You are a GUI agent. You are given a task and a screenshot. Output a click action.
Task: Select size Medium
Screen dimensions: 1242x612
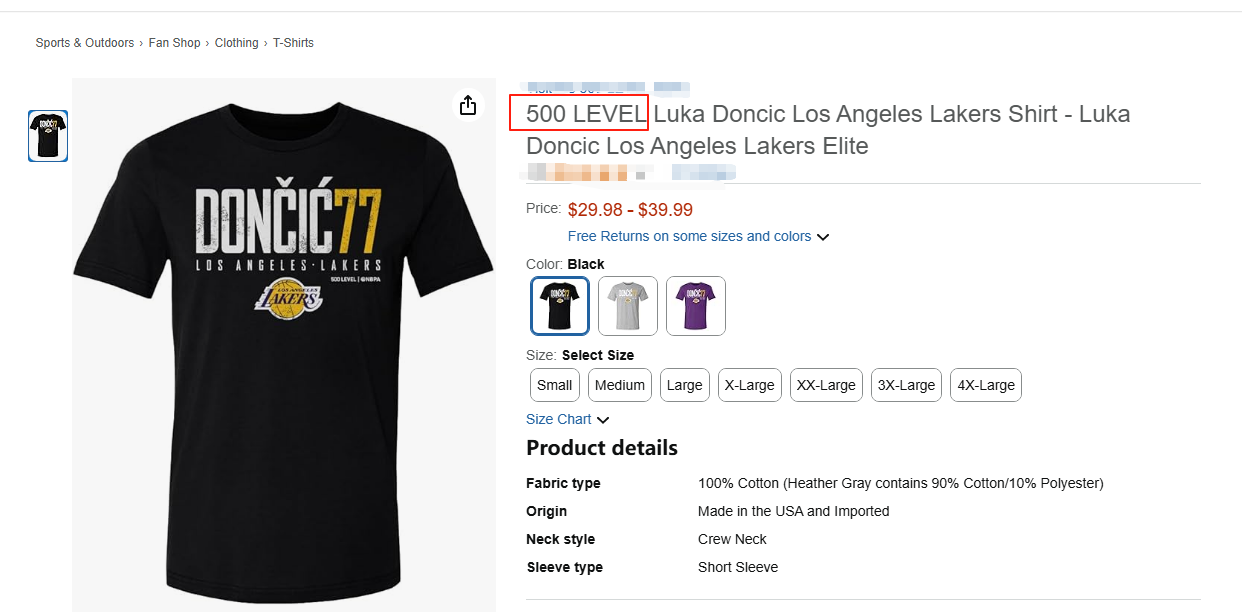(x=620, y=385)
